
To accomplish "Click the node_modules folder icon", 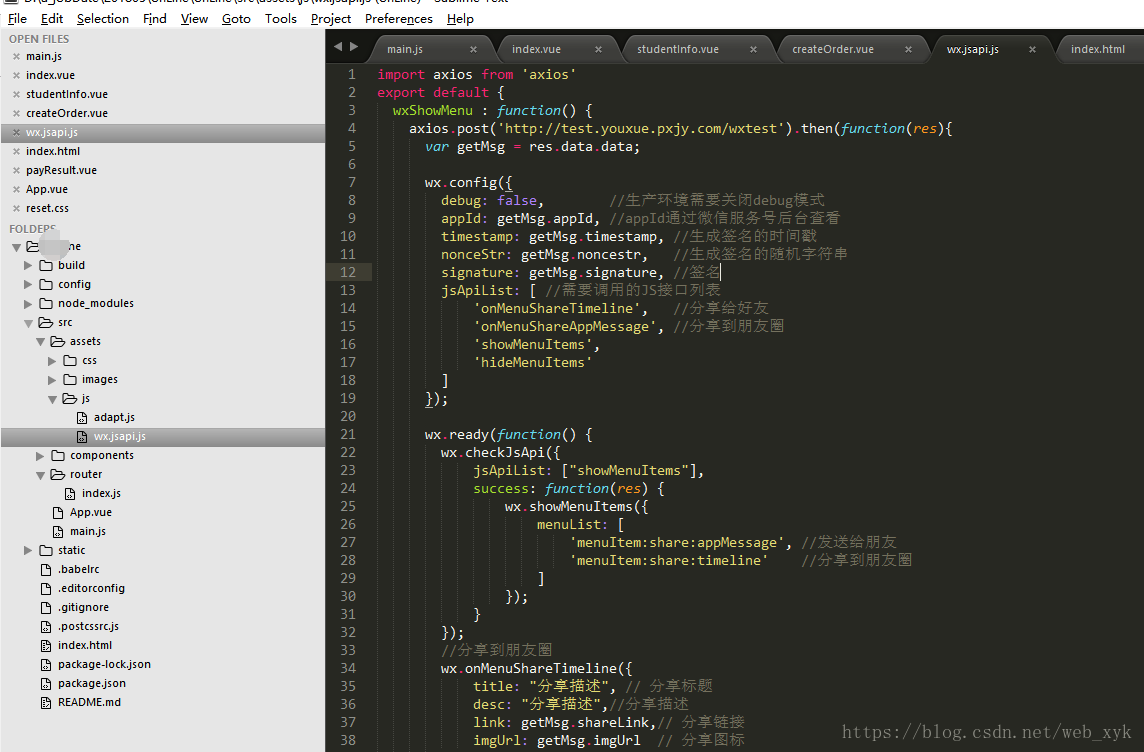I will point(46,303).
